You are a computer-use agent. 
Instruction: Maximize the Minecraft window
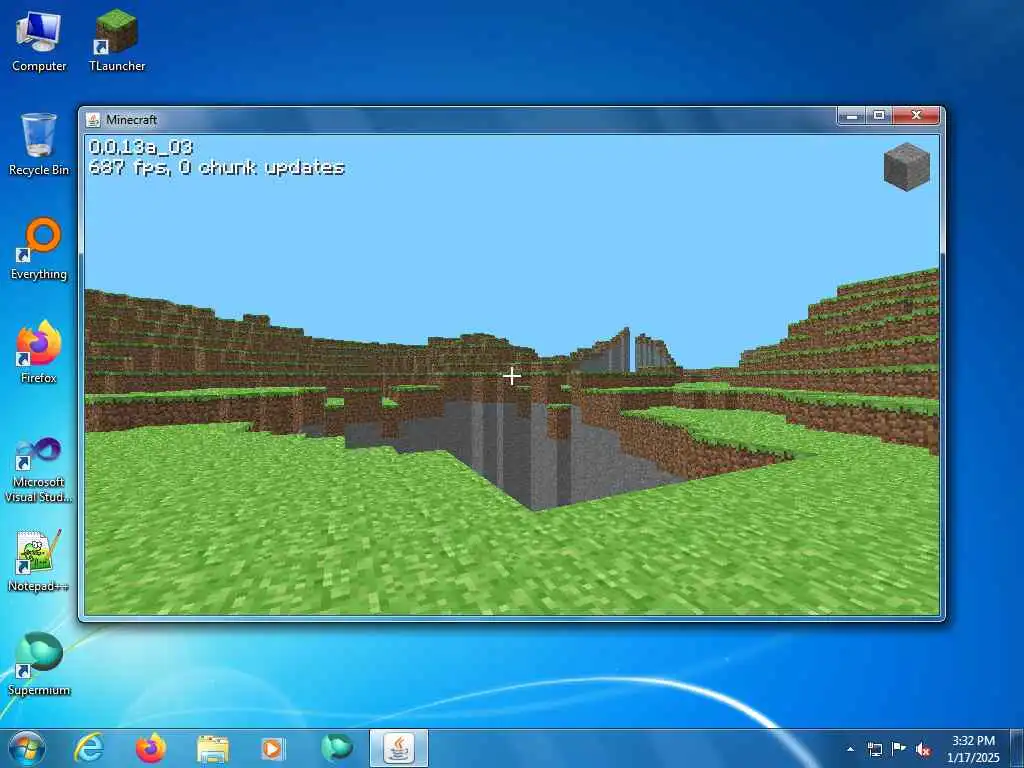click(x=879, y=116)
